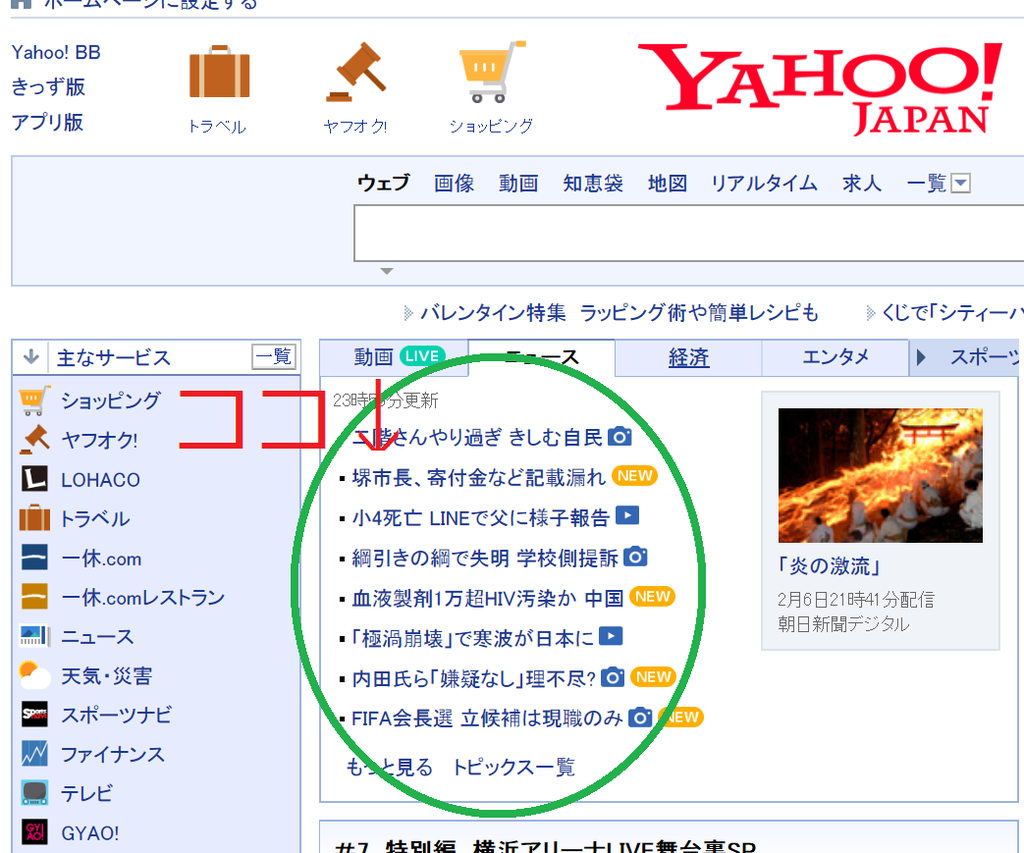The width and height of the screenshot is (1024, 853).
Task: Click the GYAO! icon in sidebar
Action: [x=35, y=832]
